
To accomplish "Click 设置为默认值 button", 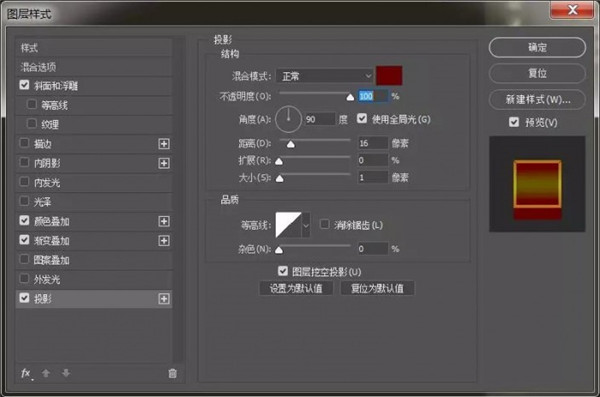I will 296,288.
